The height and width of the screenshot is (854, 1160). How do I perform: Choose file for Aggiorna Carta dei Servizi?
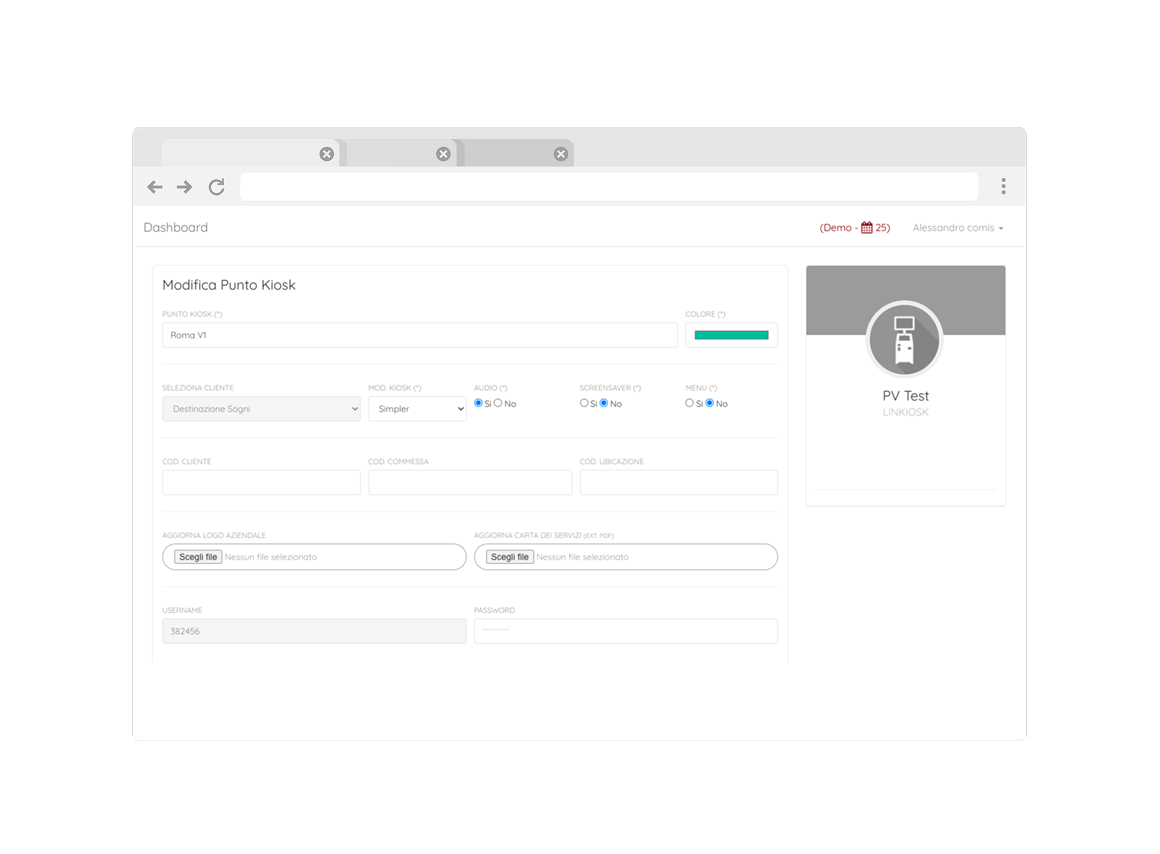coord(510,557)
